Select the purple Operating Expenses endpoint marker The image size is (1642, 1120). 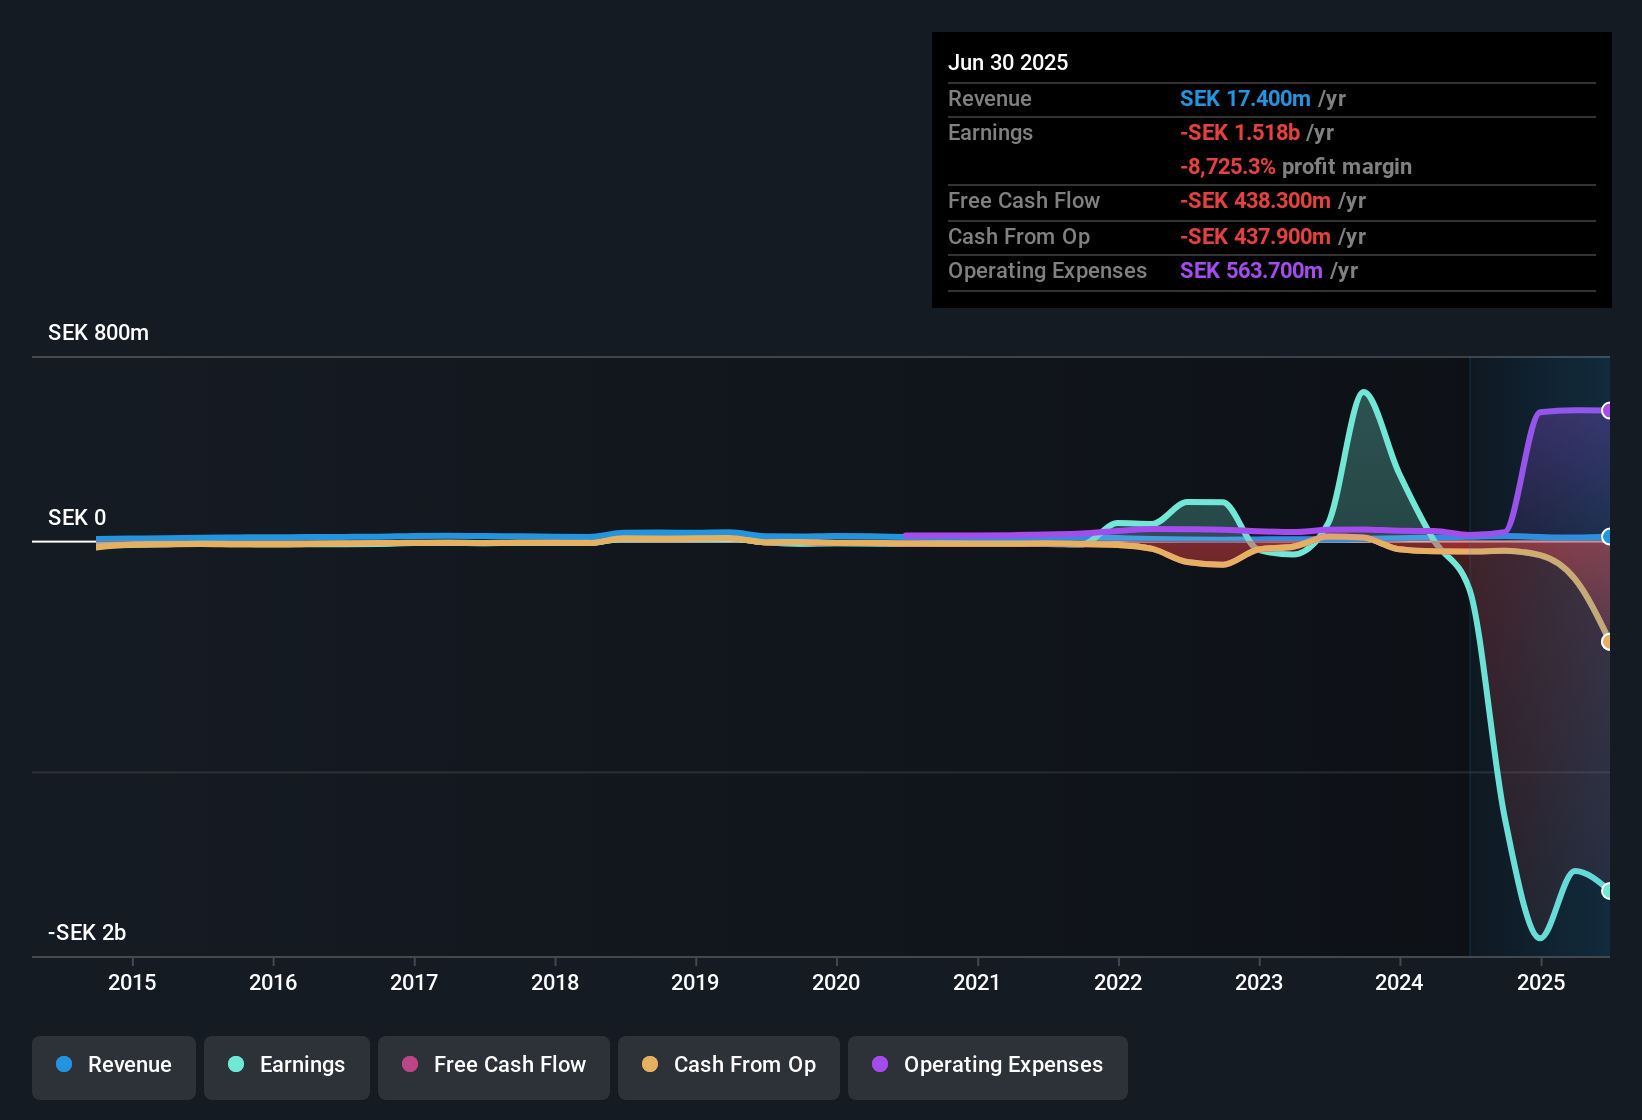tap(1607, 410)
